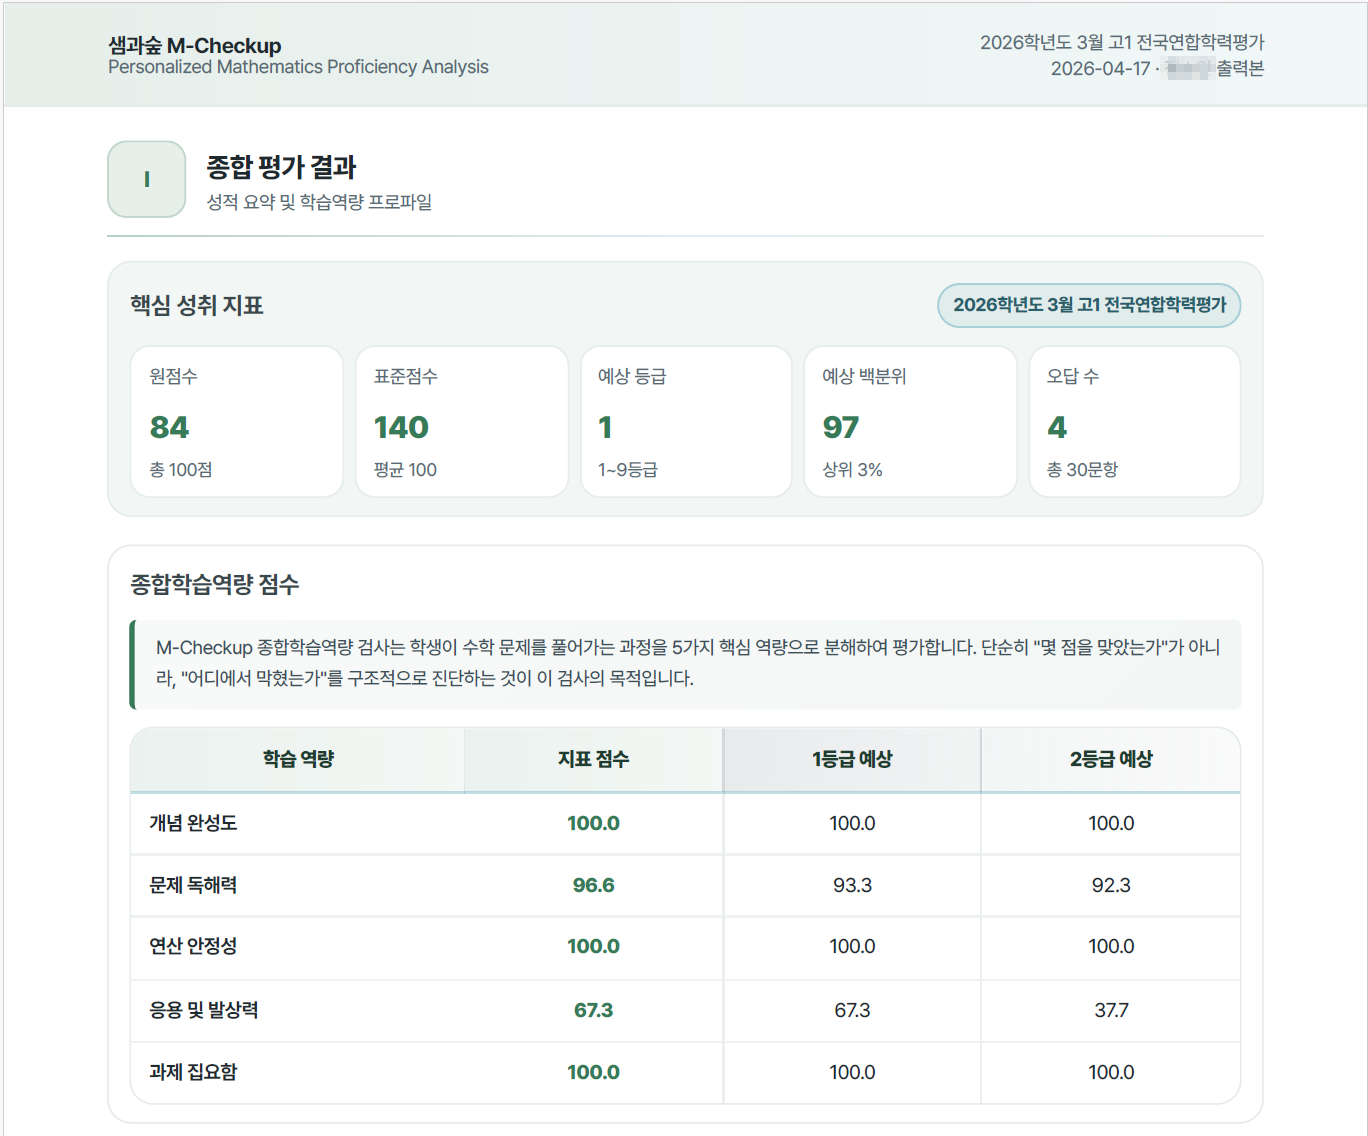This screenshot has width=1368, height=1136.
Task: Click the 개념 완성도 지표 점수 100.0
Action: (593, 823)
